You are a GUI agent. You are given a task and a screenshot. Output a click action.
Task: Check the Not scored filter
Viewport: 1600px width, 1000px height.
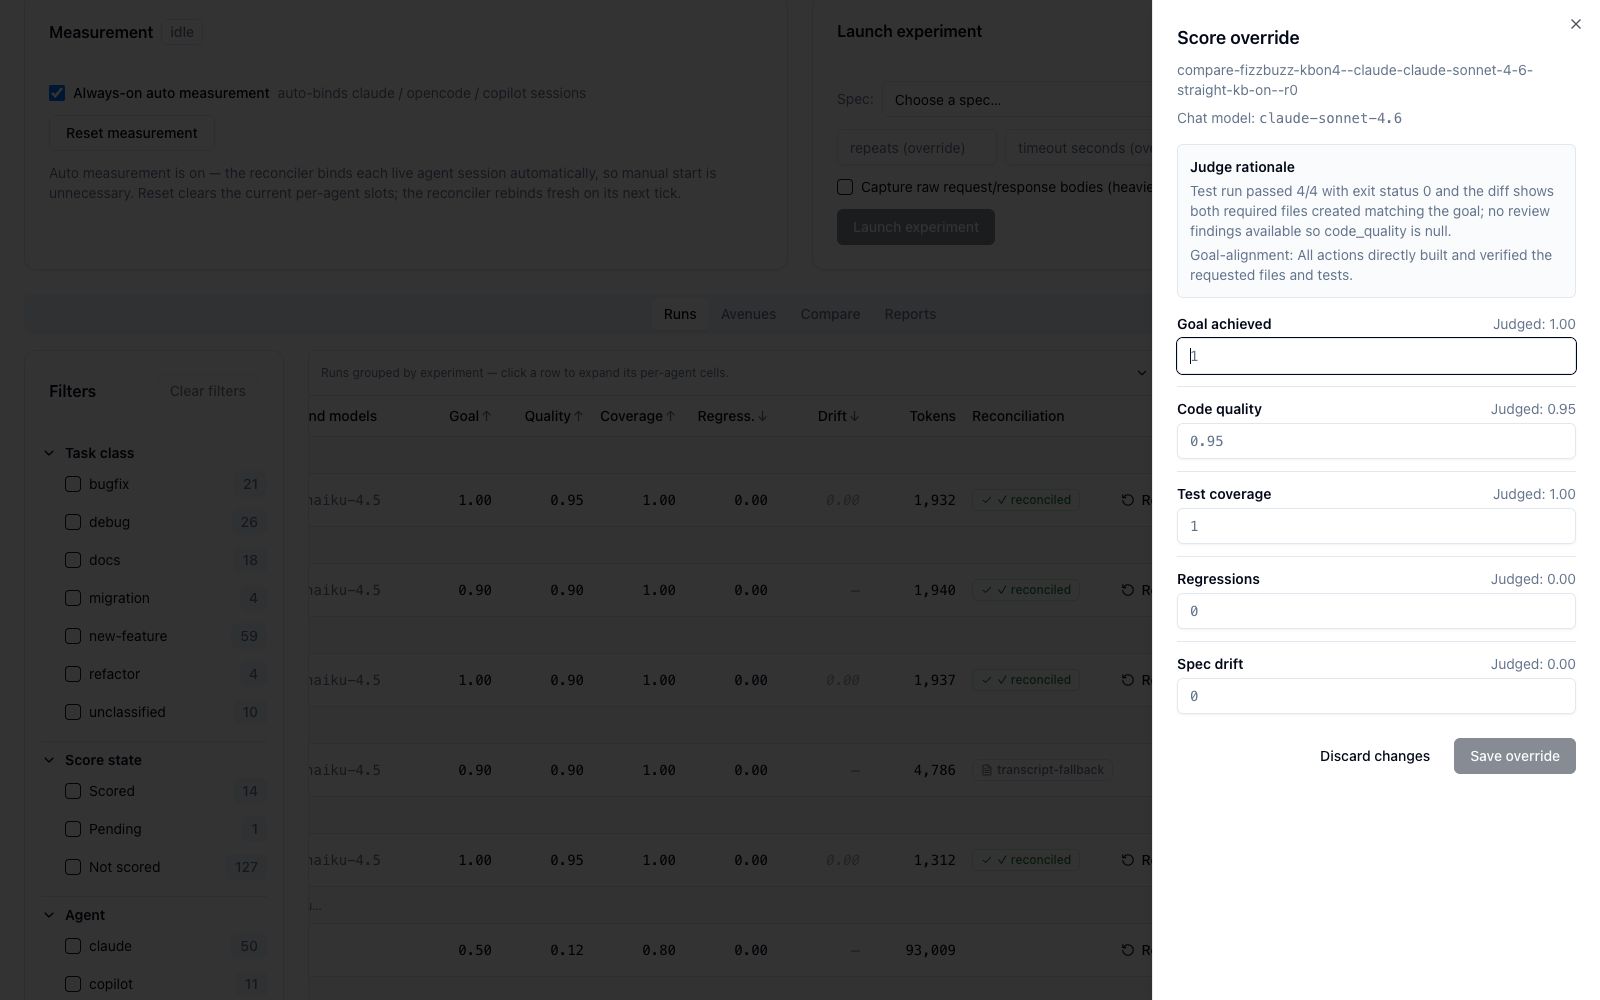pyautogui.click(x=73, y=867)
